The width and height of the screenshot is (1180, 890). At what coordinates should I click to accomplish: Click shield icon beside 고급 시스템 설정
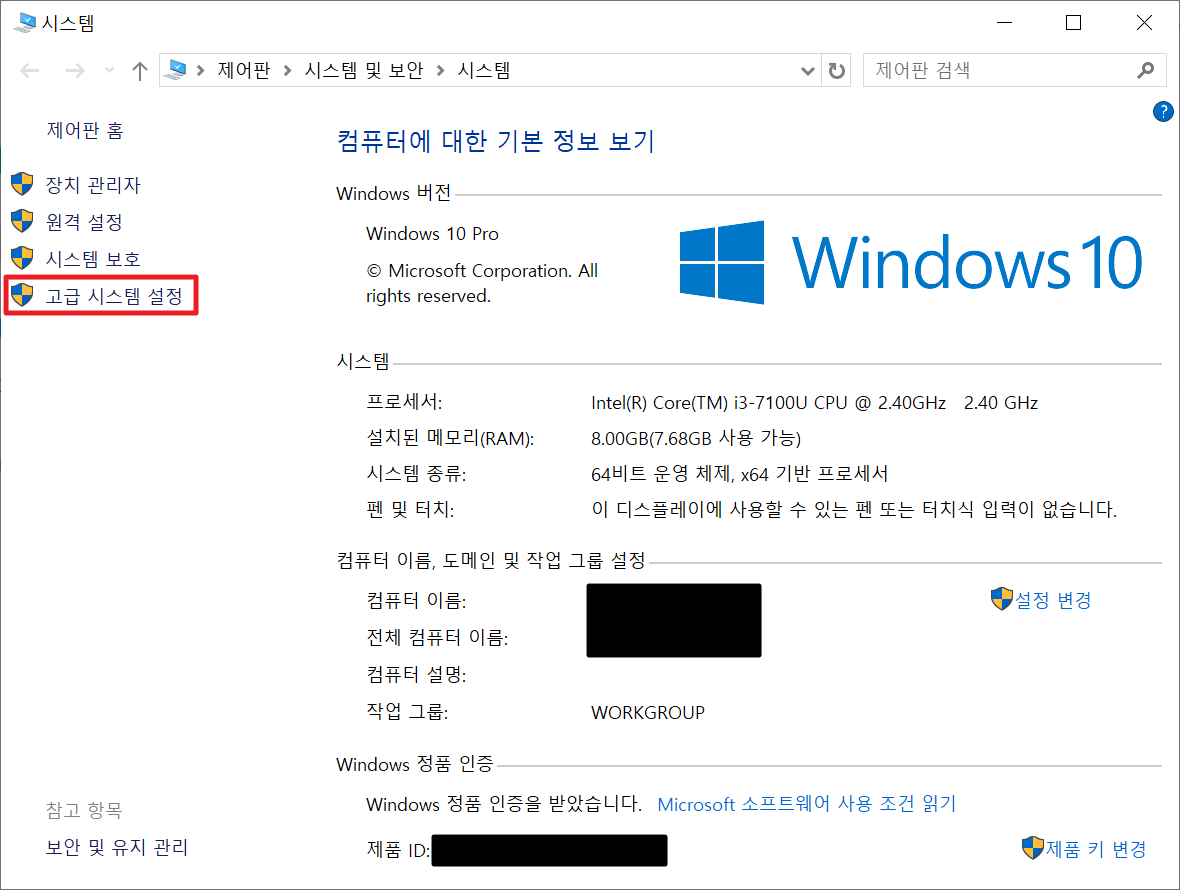tap(23, 295)
